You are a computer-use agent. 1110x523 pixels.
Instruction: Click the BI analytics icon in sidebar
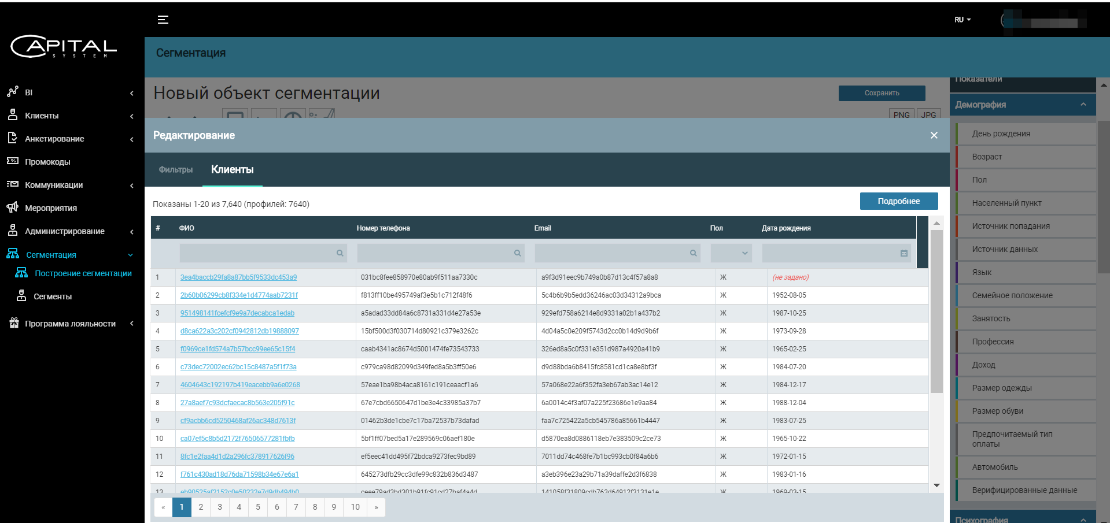tap(13, 92)
